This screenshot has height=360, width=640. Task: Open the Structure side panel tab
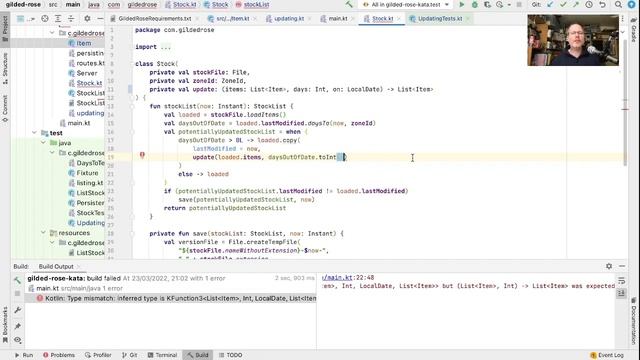[5, 68]
